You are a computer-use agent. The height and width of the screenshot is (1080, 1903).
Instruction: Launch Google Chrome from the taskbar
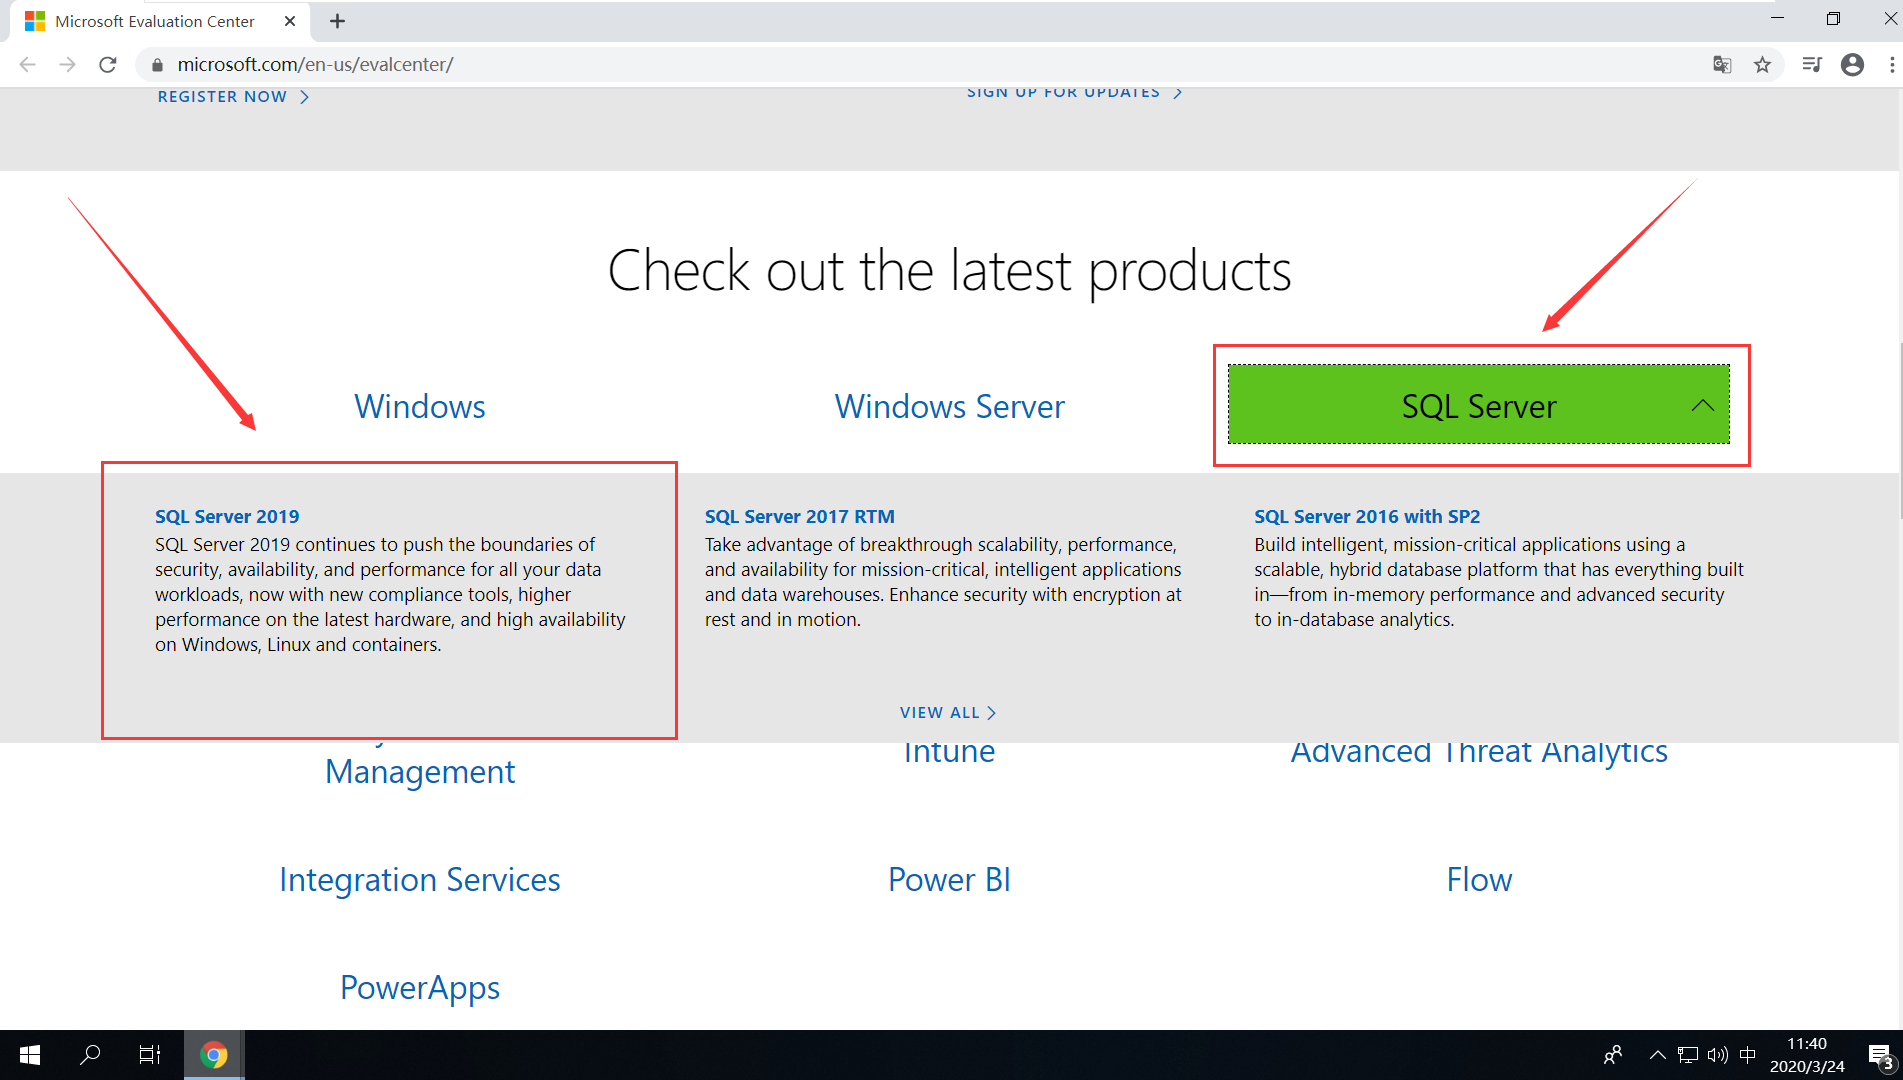click(x=212, y=1054)
